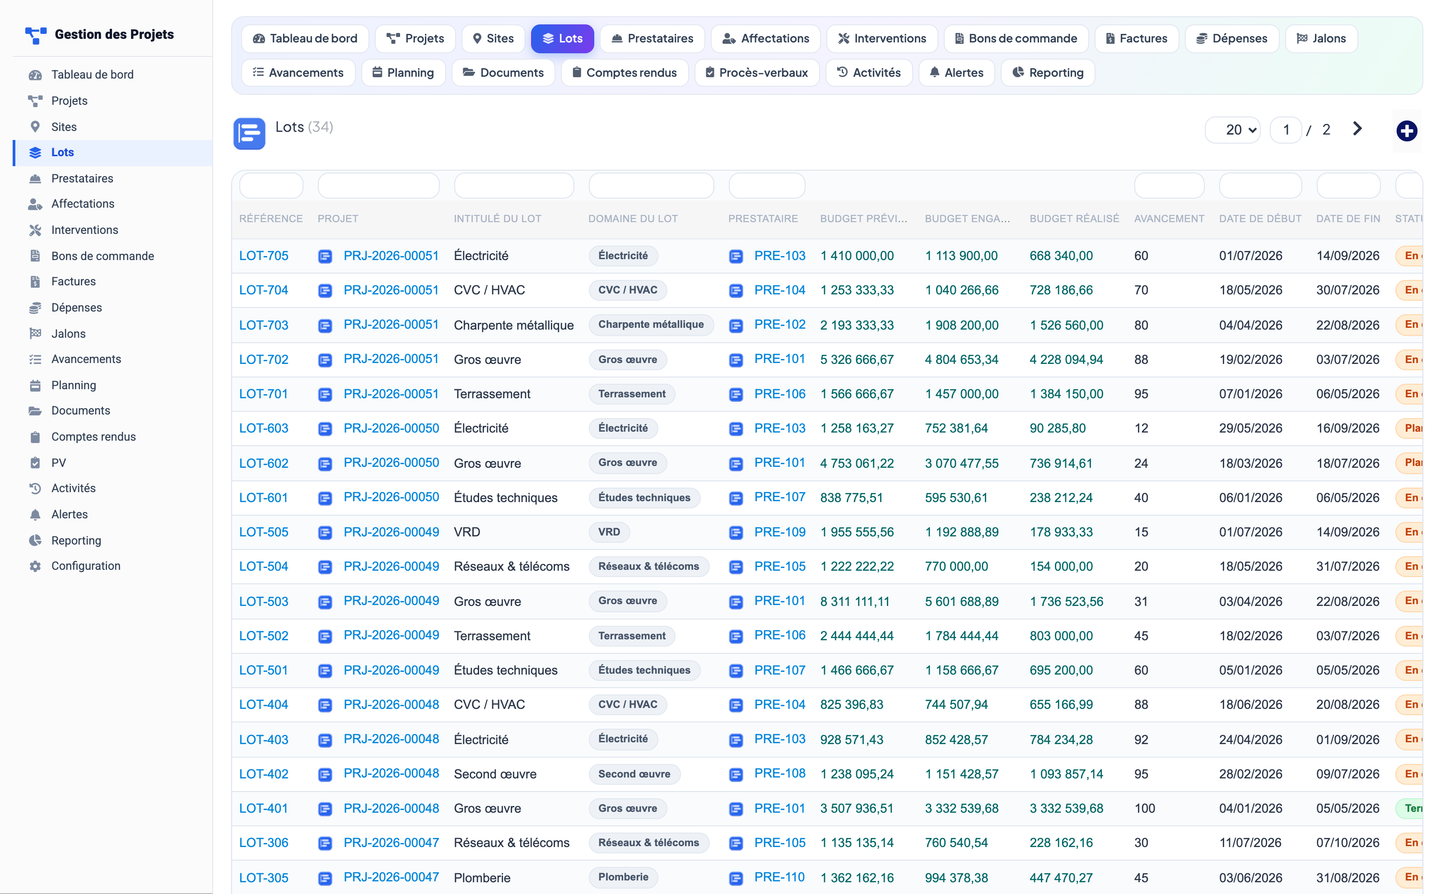Click Plomberie domain tag in LOT-305

[x=623, y=878]
